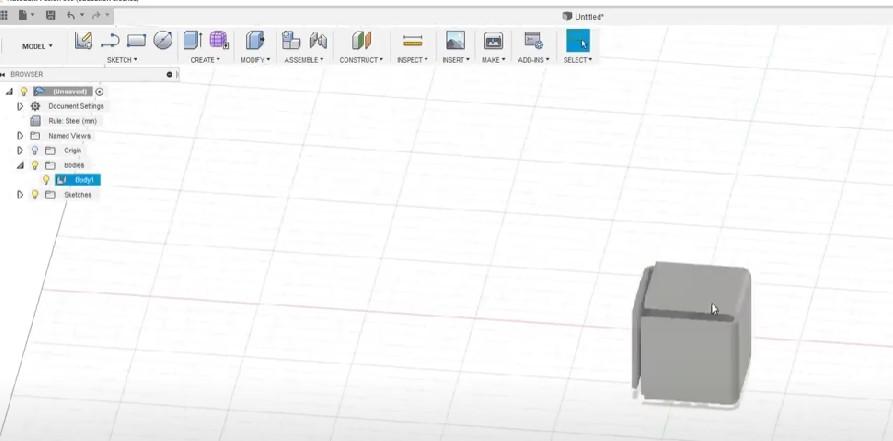Select the Create Sketch tool
This screenshot has height=441, width=893.
point(83,40)
